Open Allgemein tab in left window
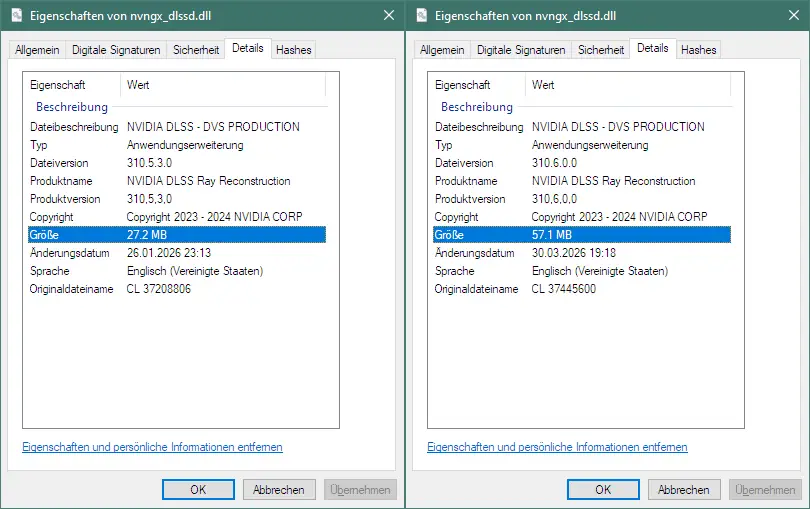The width and height of the screenshot is (810, 509). (37, 50)
